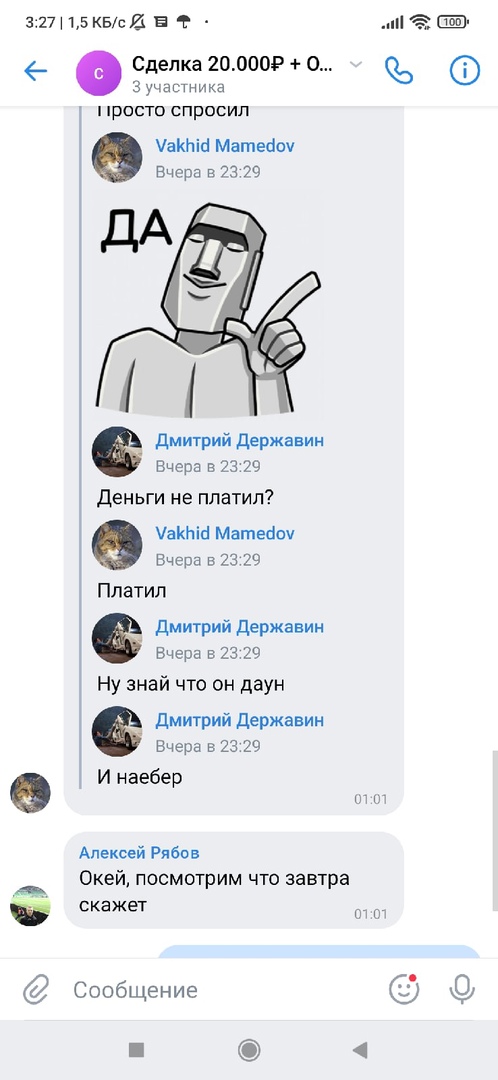Tap Android recent apps square button

tap(136, 1050)
